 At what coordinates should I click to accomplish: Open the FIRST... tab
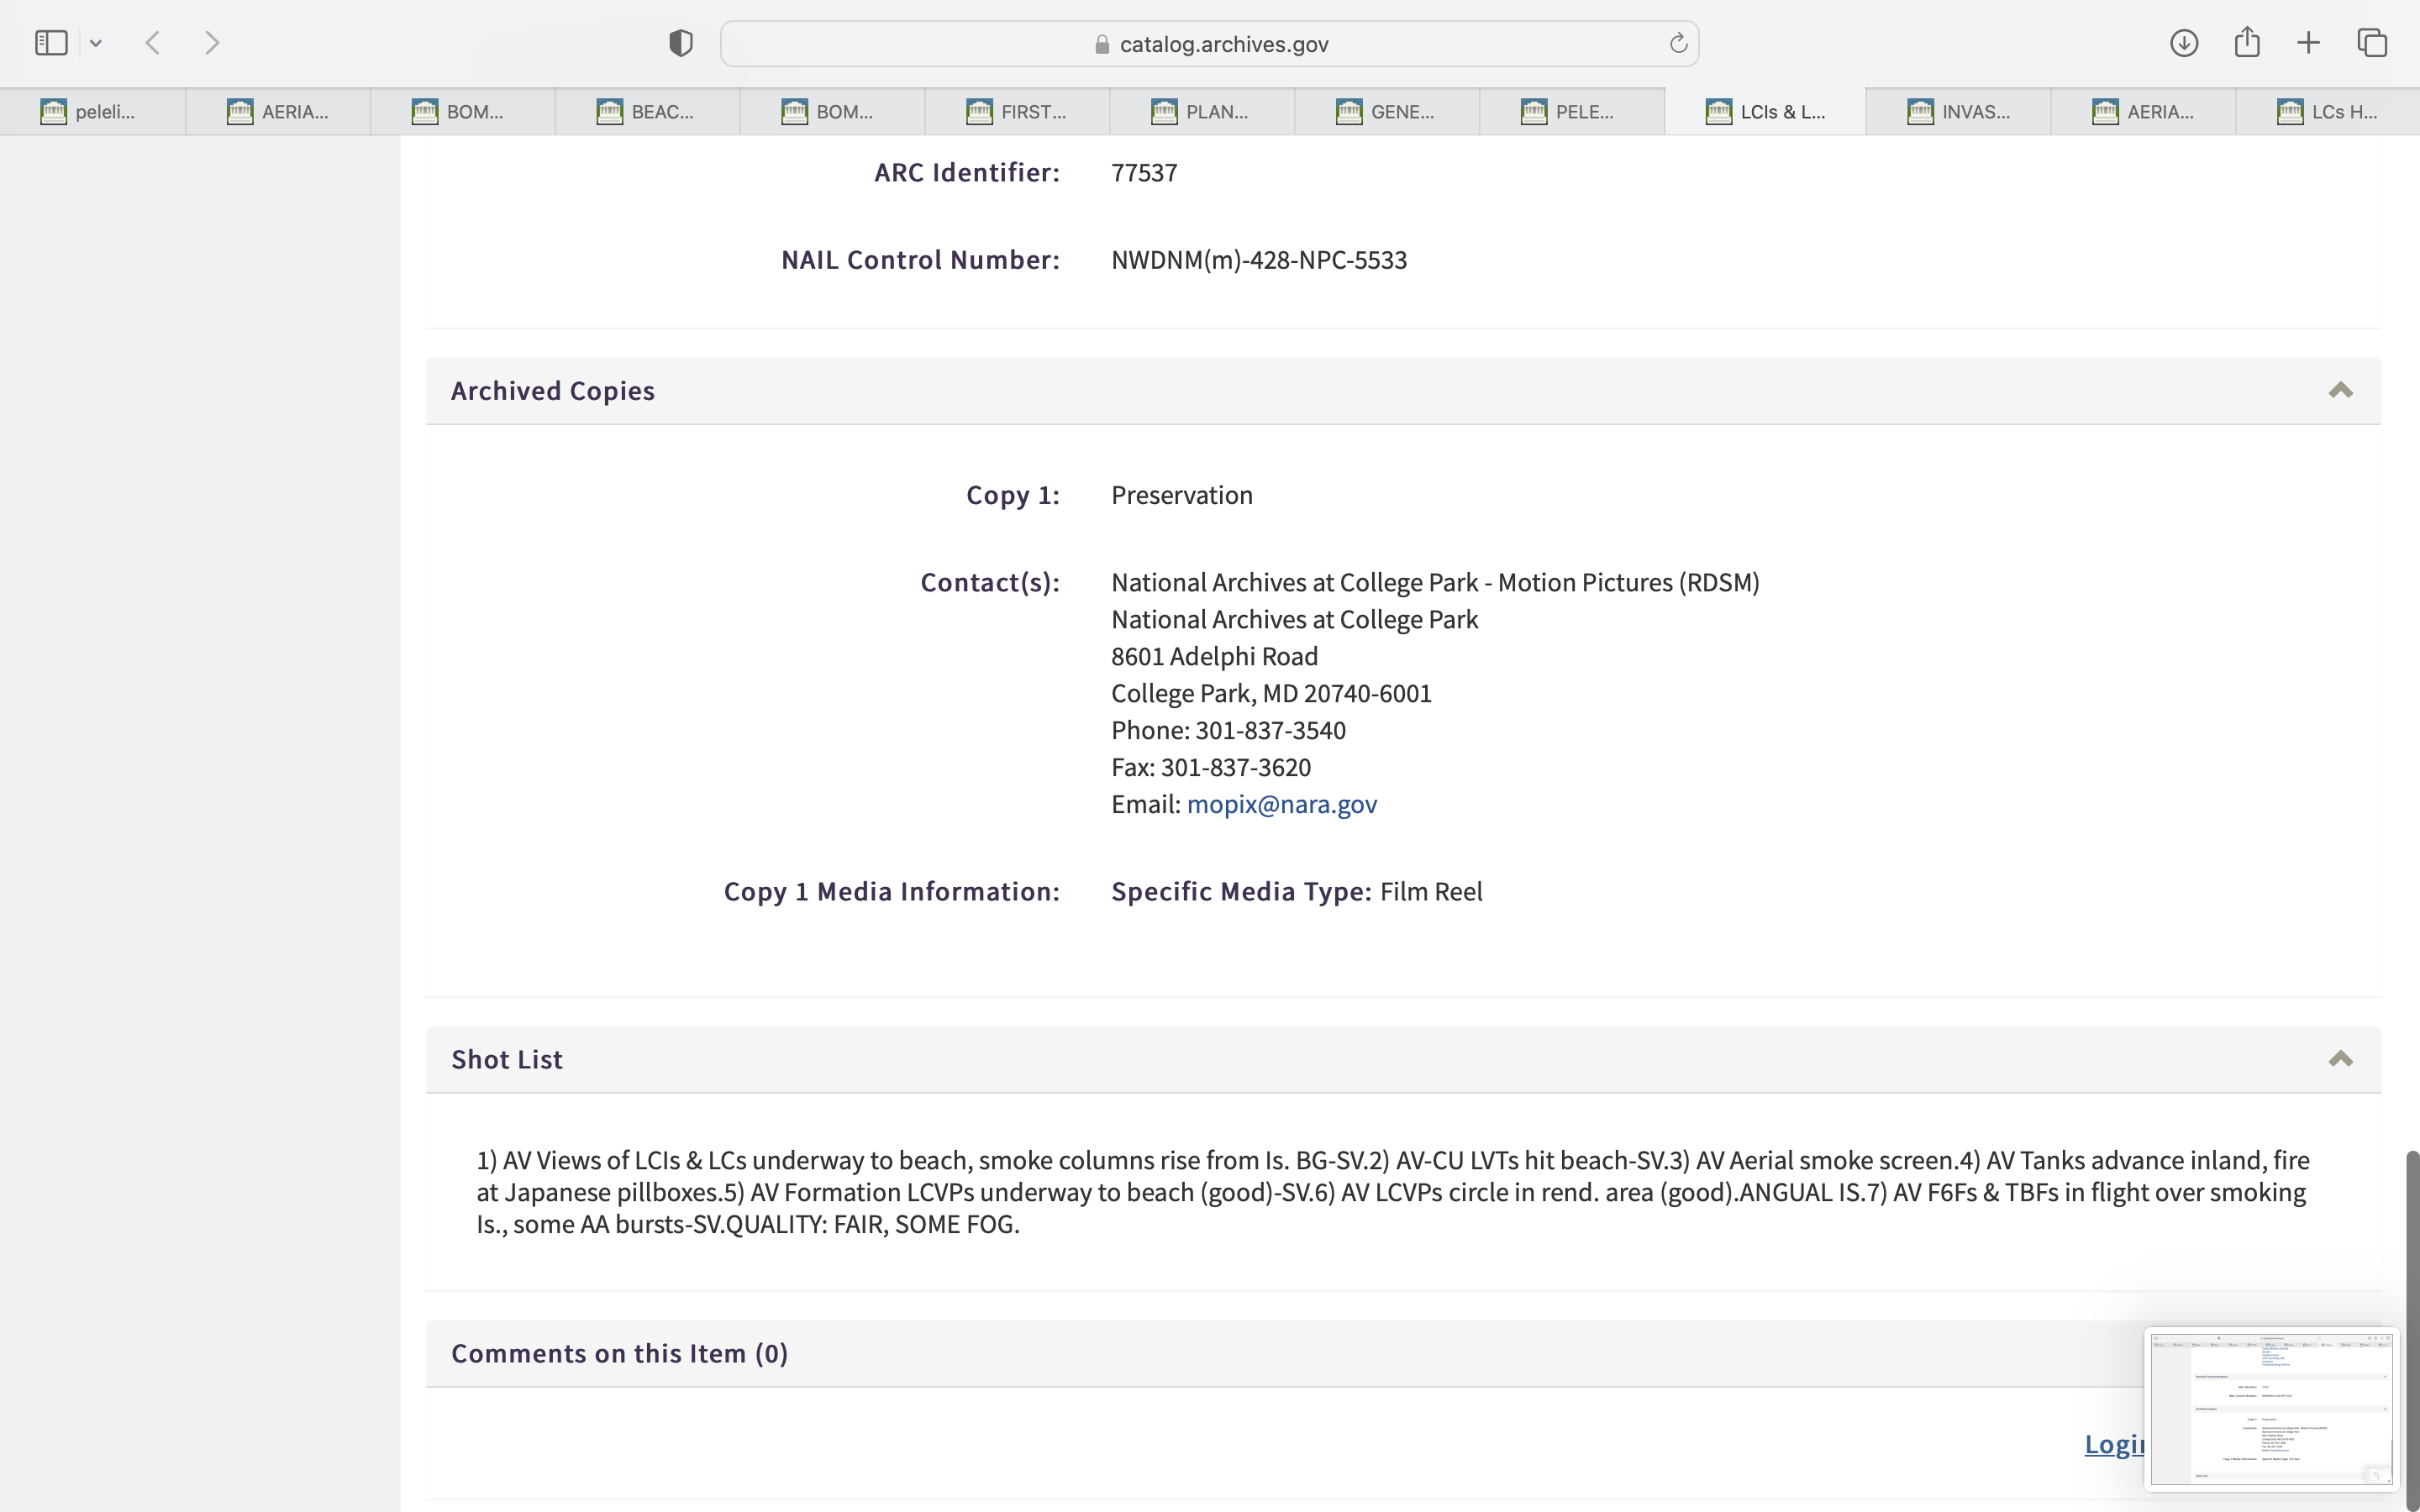click(1018, 112)
